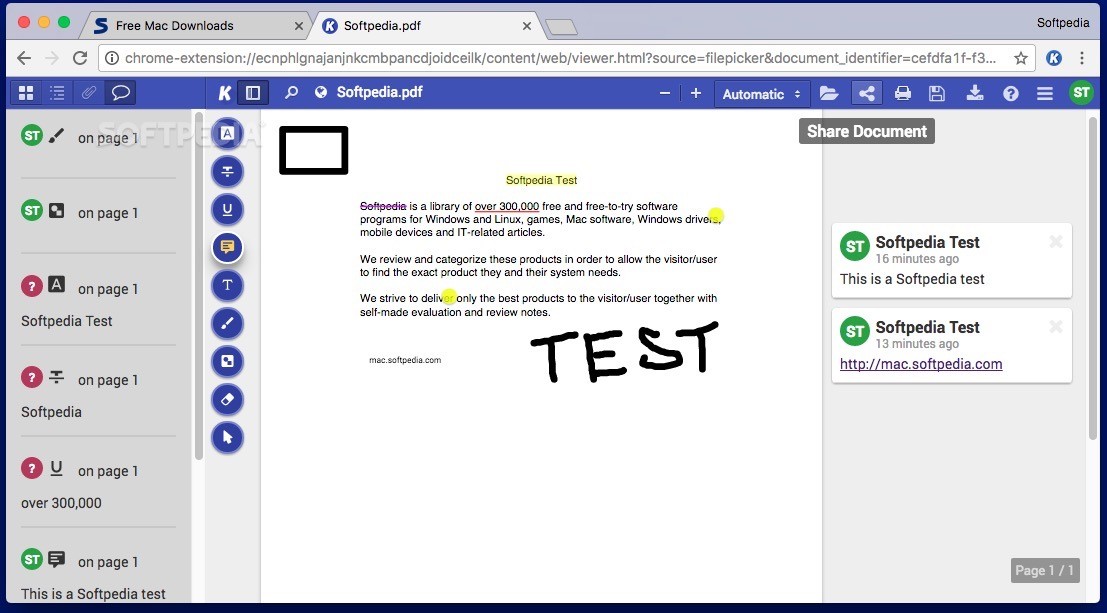Open the shape annotation on page 1
The width and height of the screenshot is (1107, 613).
pos(98,215)
